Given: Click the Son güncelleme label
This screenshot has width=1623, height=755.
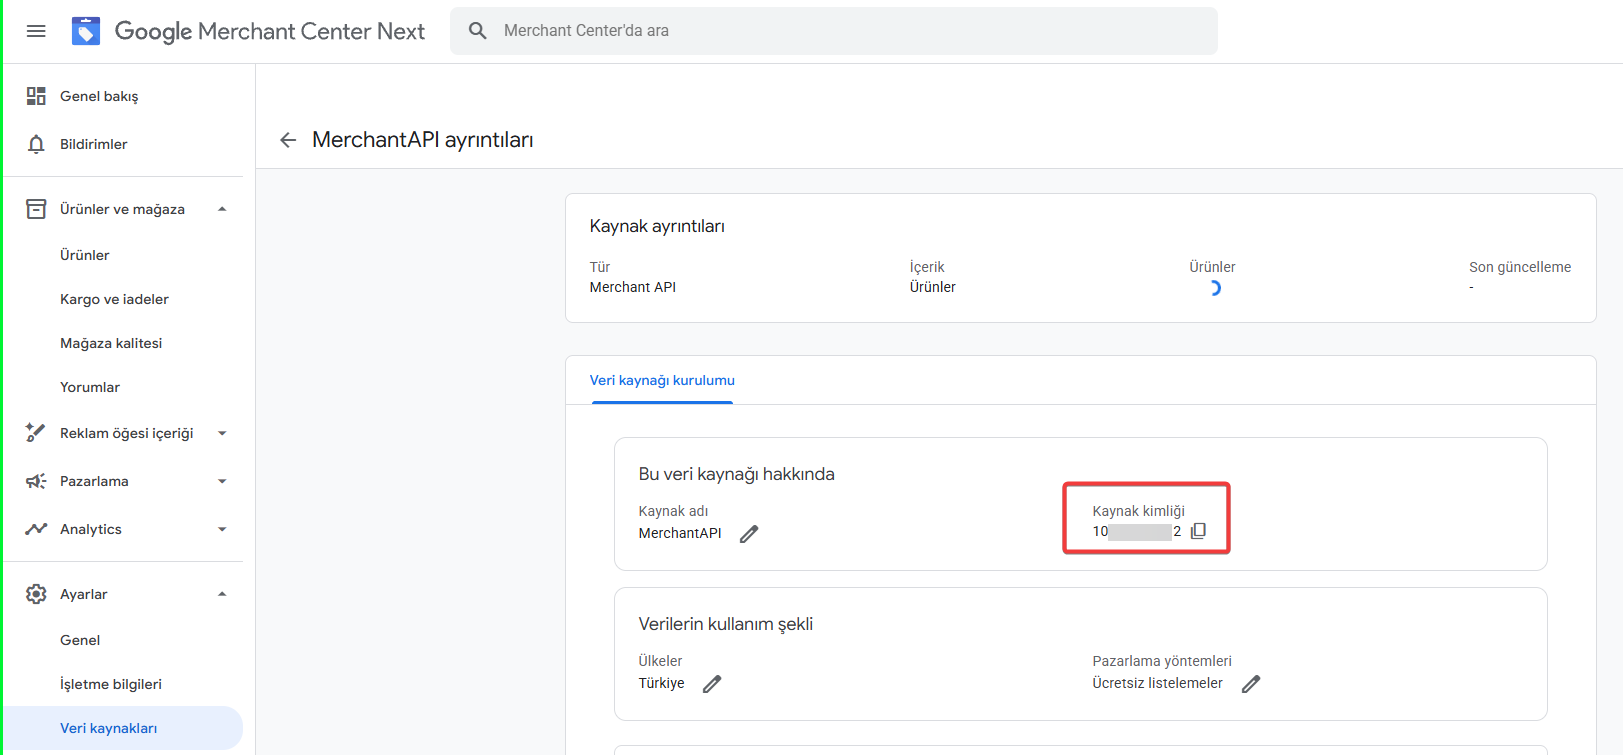Looking at the screenshot, I should [1520, 267].
